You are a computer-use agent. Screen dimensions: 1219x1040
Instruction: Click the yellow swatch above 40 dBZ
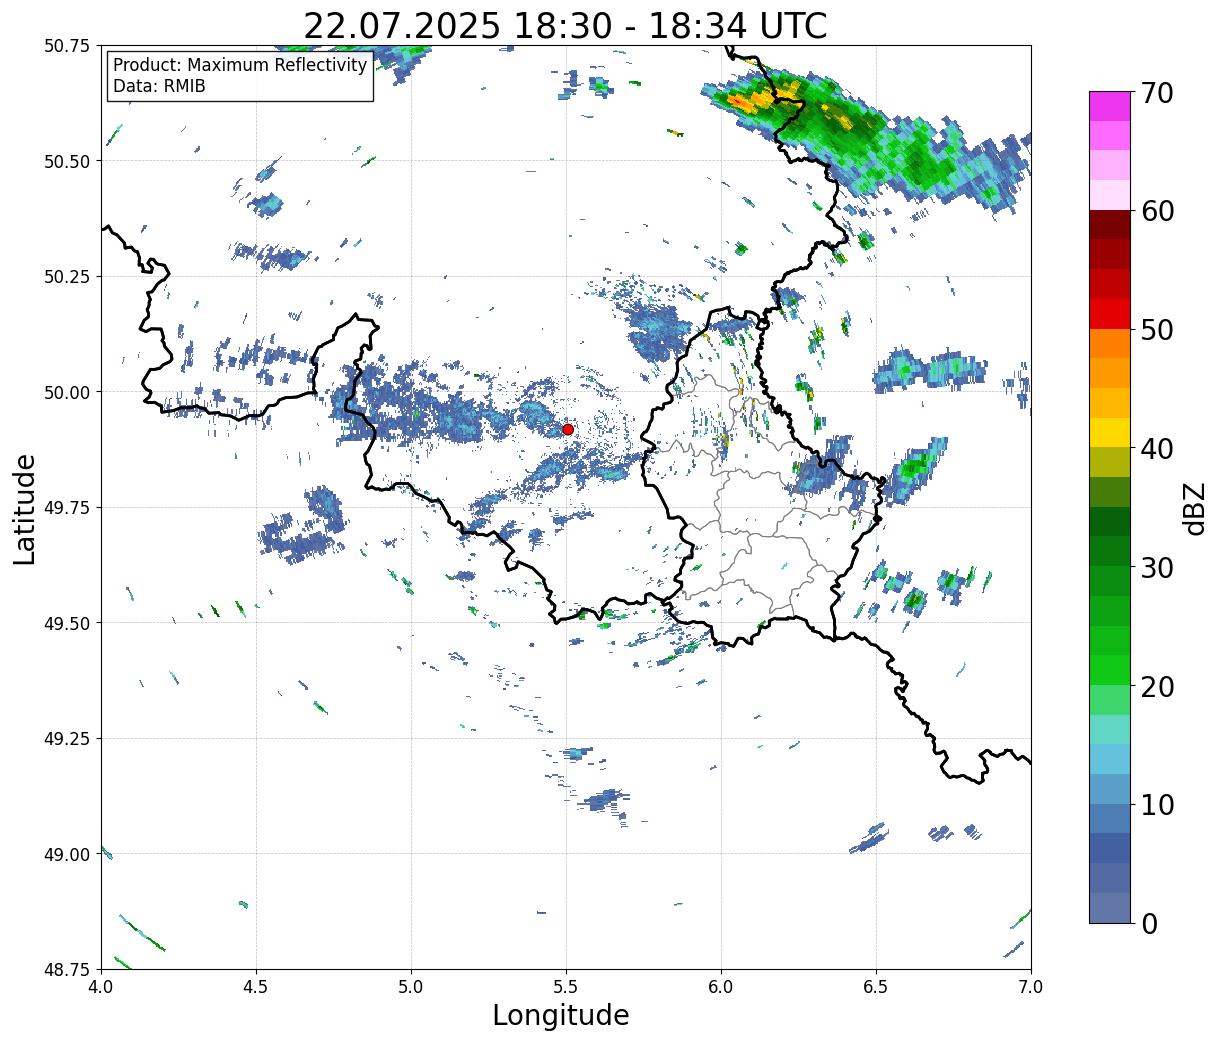tap(1110, 433)
